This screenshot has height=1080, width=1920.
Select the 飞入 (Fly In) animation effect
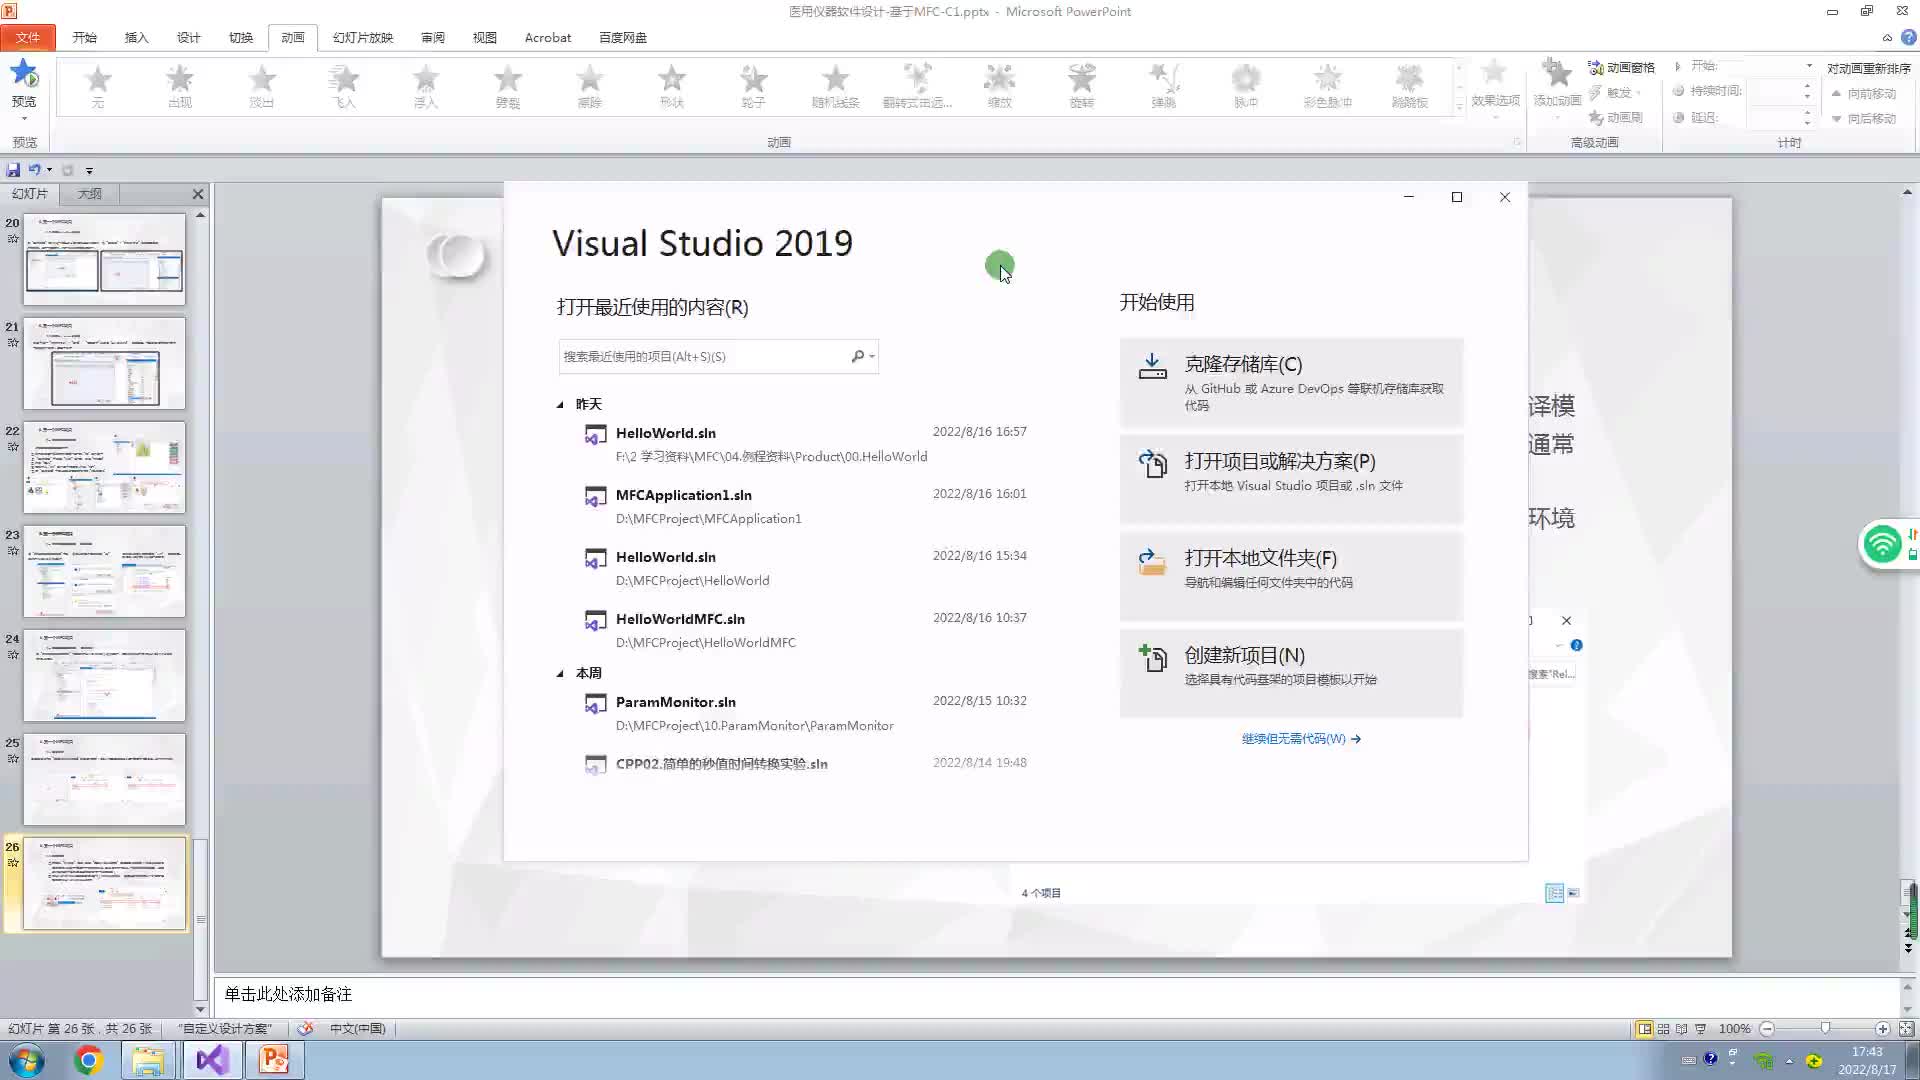click(344, 86)
